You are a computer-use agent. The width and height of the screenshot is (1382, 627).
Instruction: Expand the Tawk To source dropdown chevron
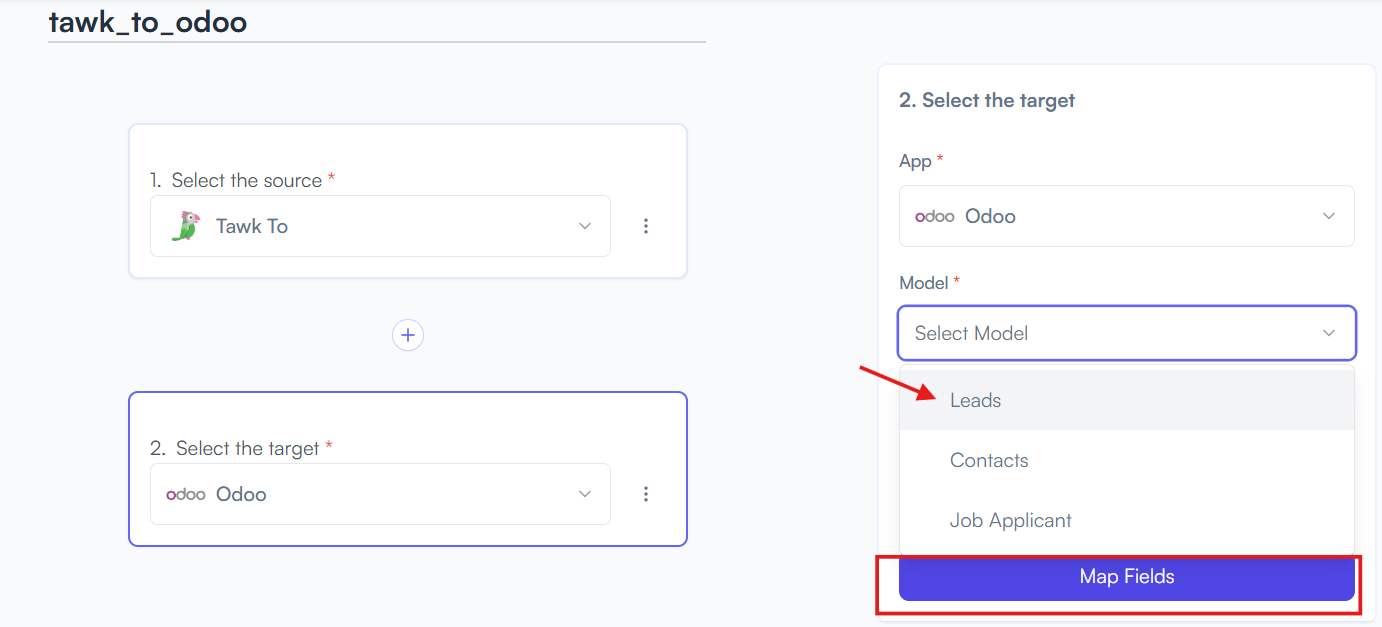coord(585,226)
